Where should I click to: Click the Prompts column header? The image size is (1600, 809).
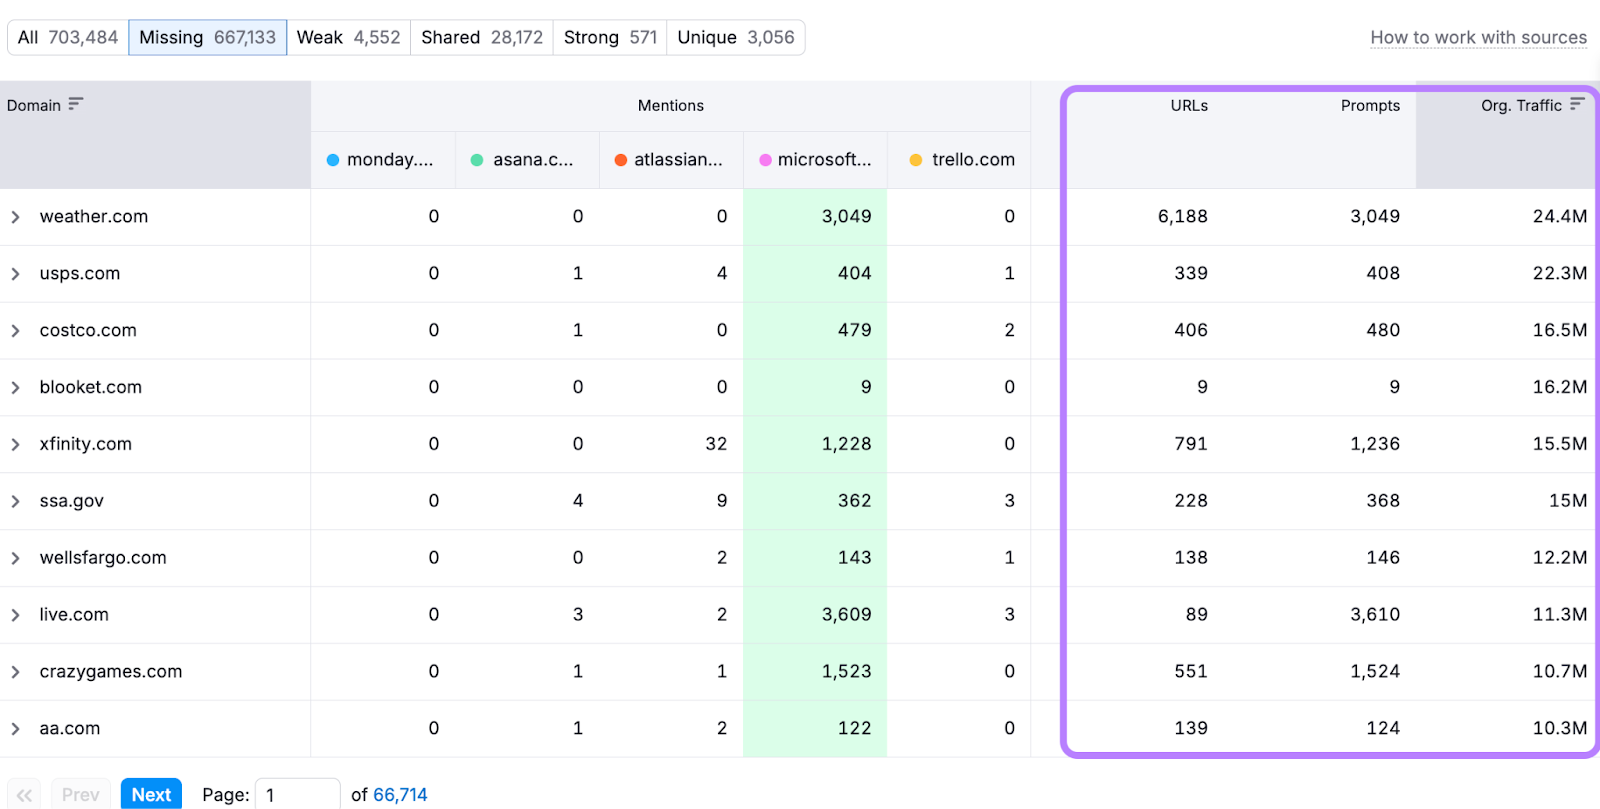[1370, 105]
